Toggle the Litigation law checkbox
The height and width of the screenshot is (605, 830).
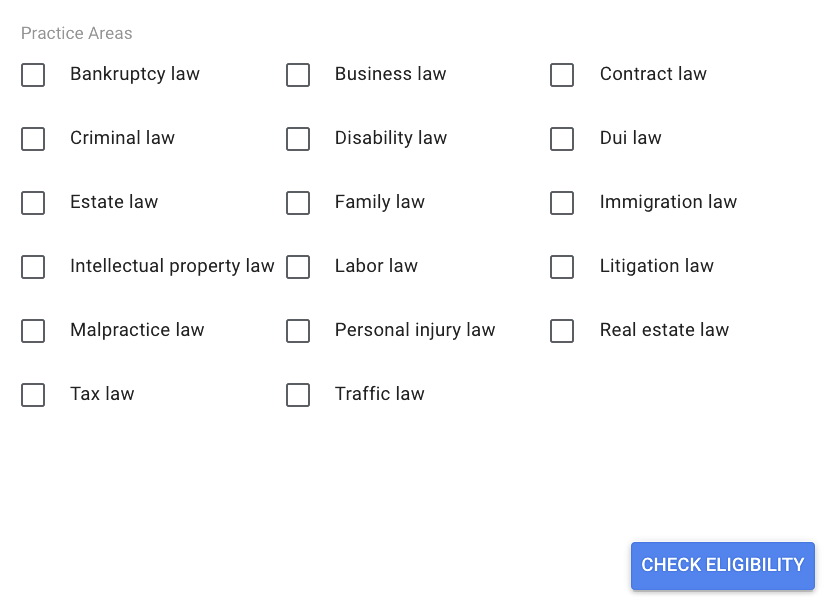[562, 267]
